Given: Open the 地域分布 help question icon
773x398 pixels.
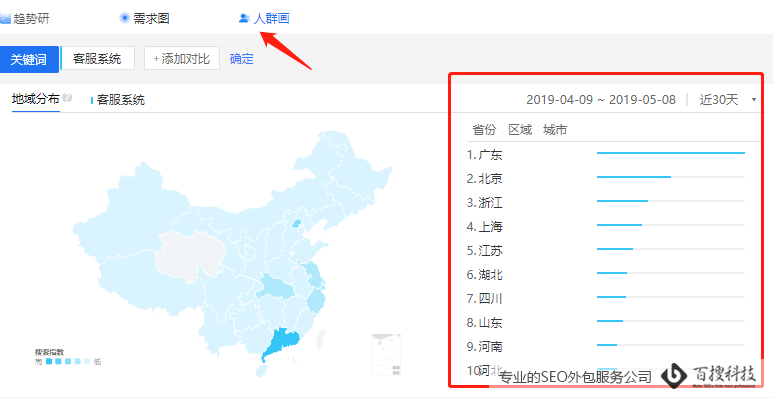Looking at the screenshot, I should pyautogui.click(x=67, y=98).
